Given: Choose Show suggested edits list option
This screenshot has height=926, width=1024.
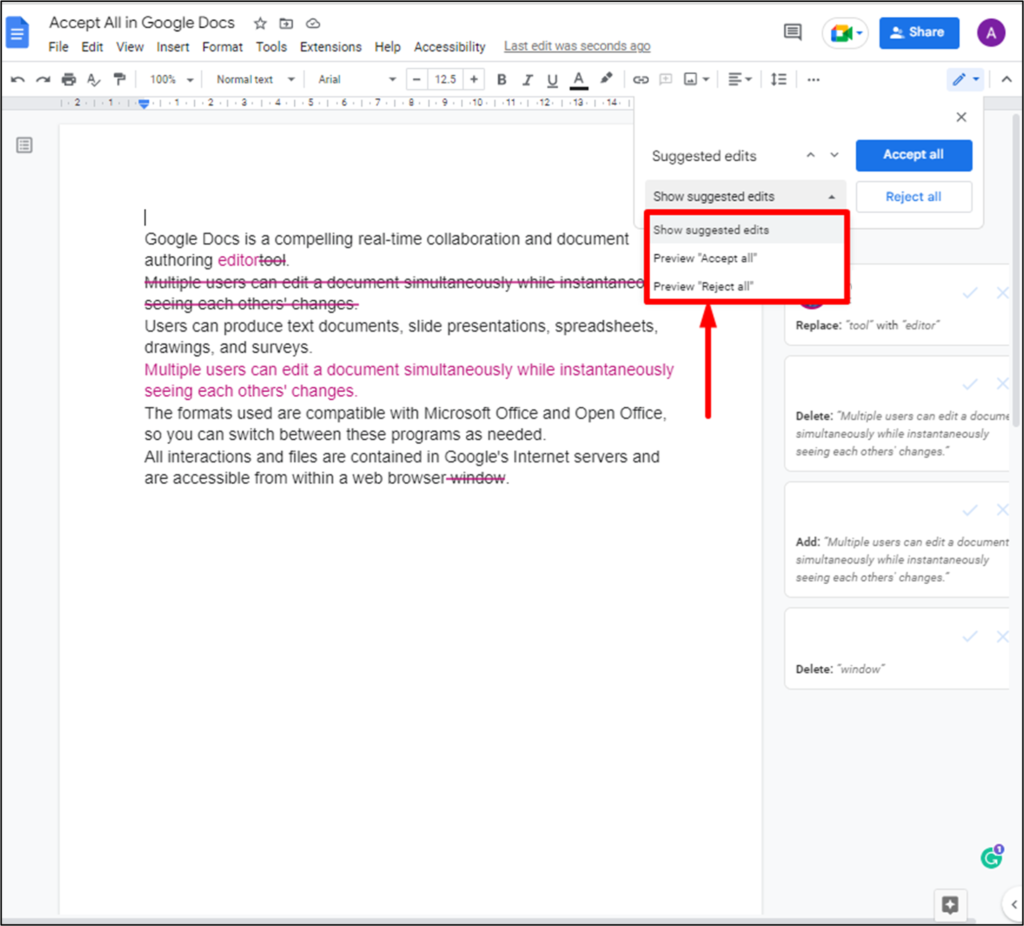Looking at the screenshot, I should [746, 230].
